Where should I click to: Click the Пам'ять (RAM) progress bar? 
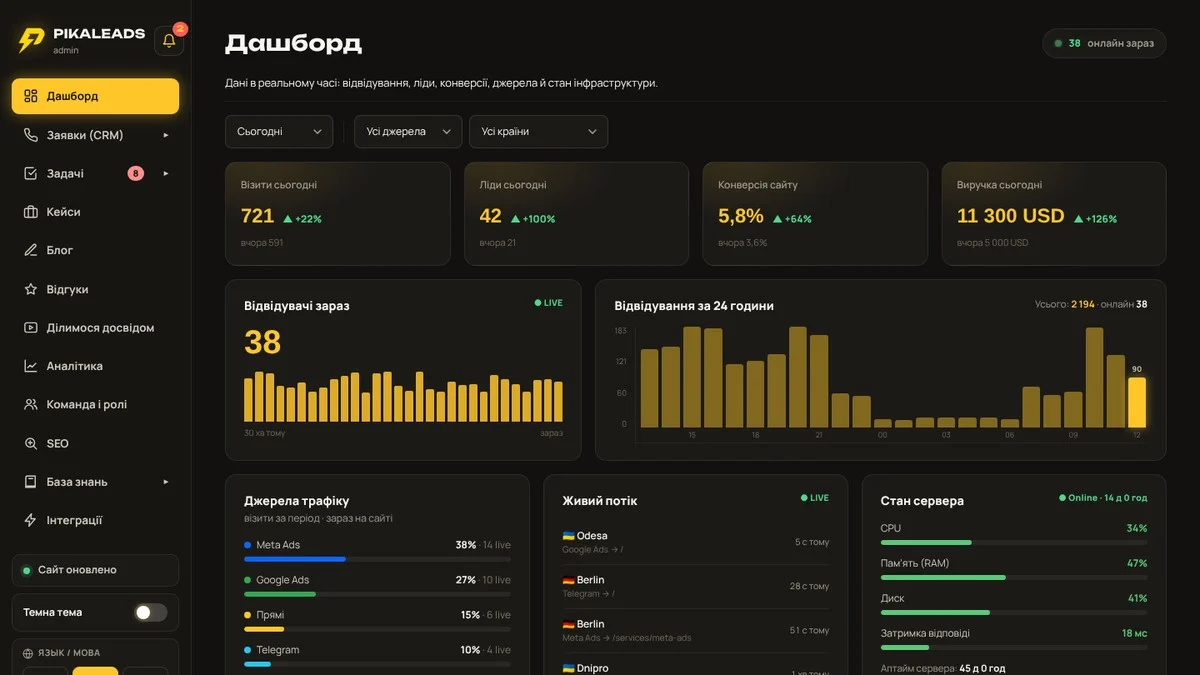[x=1013, y=577]
